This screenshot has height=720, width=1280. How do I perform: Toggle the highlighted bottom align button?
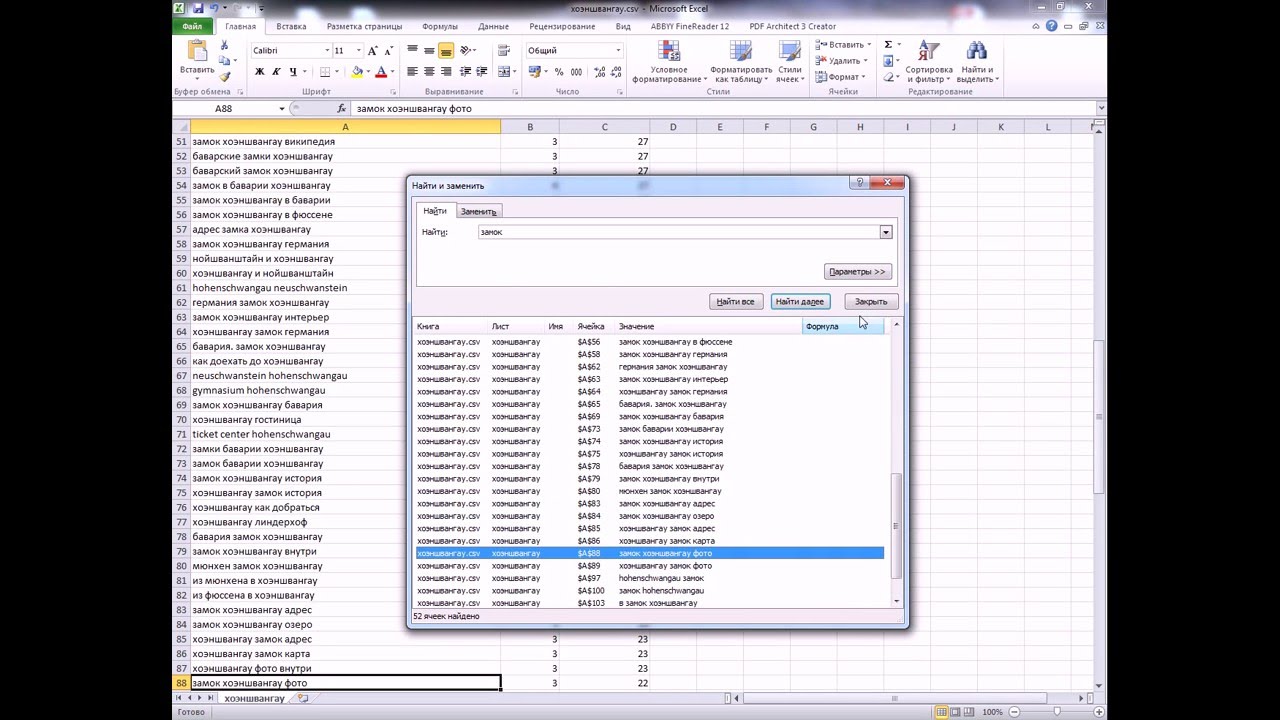[446, 50]
